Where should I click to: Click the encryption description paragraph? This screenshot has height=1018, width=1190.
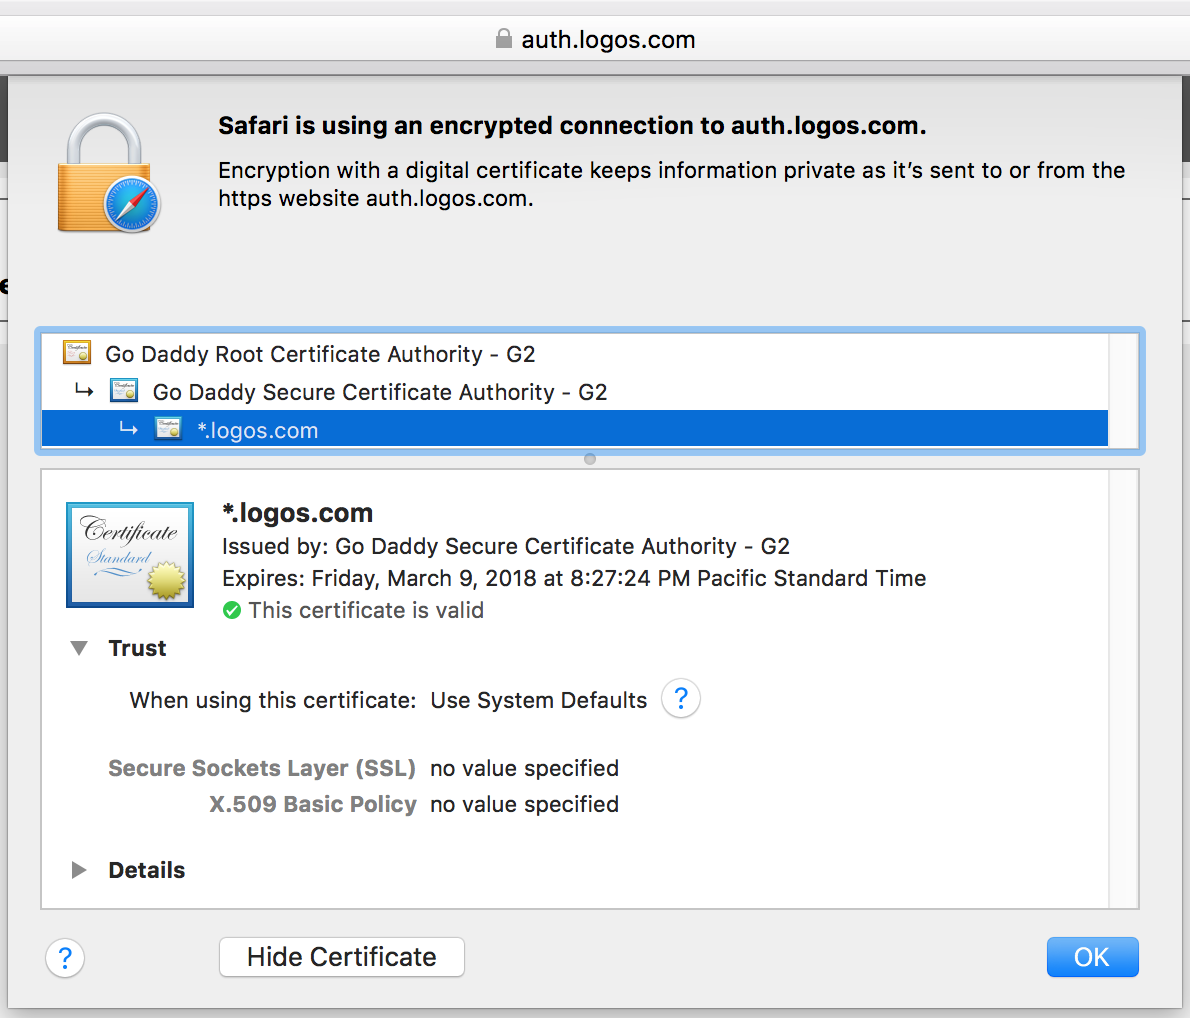[672, 184]
